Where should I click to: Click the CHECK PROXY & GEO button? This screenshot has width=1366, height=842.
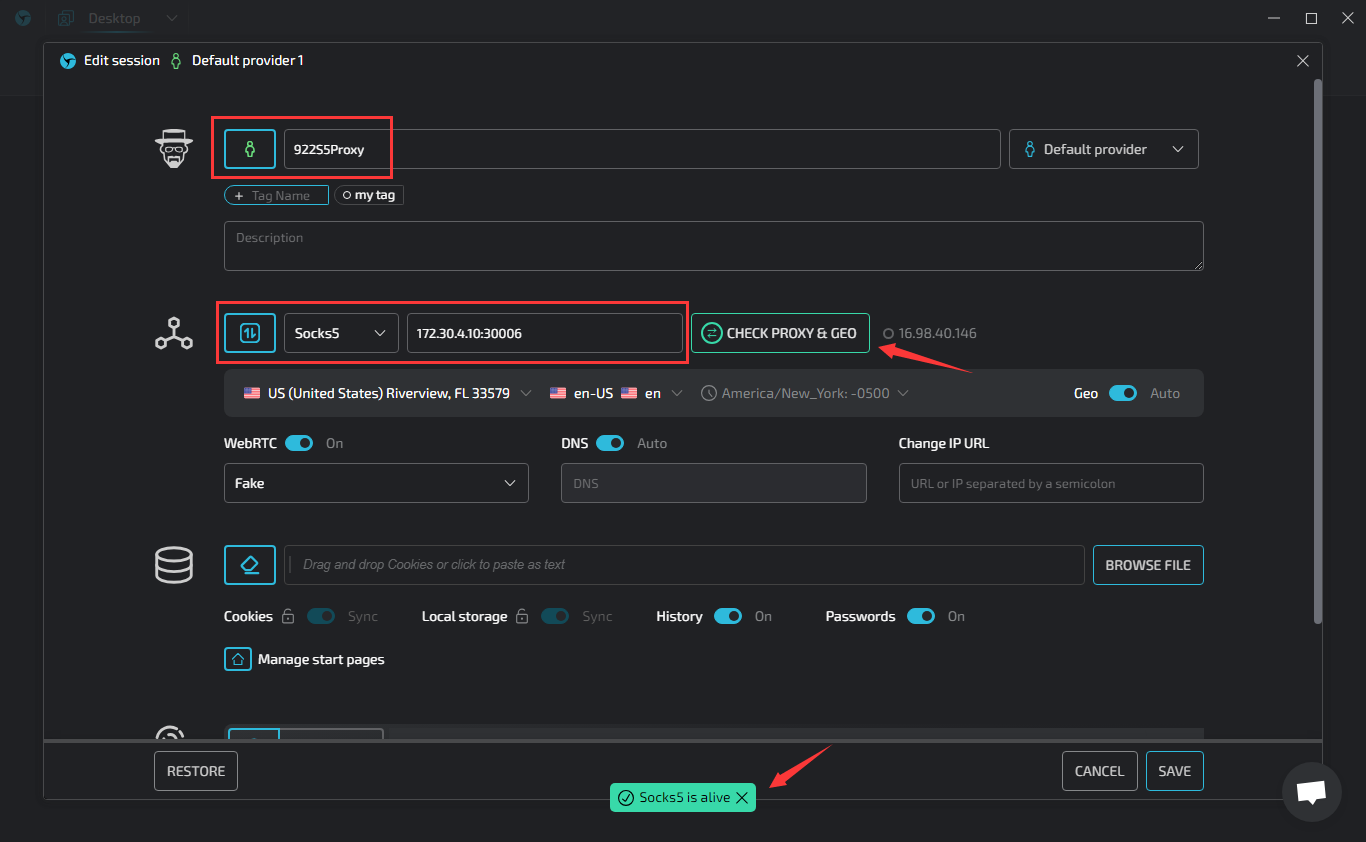pyautogui.click(x=780, y=333)
